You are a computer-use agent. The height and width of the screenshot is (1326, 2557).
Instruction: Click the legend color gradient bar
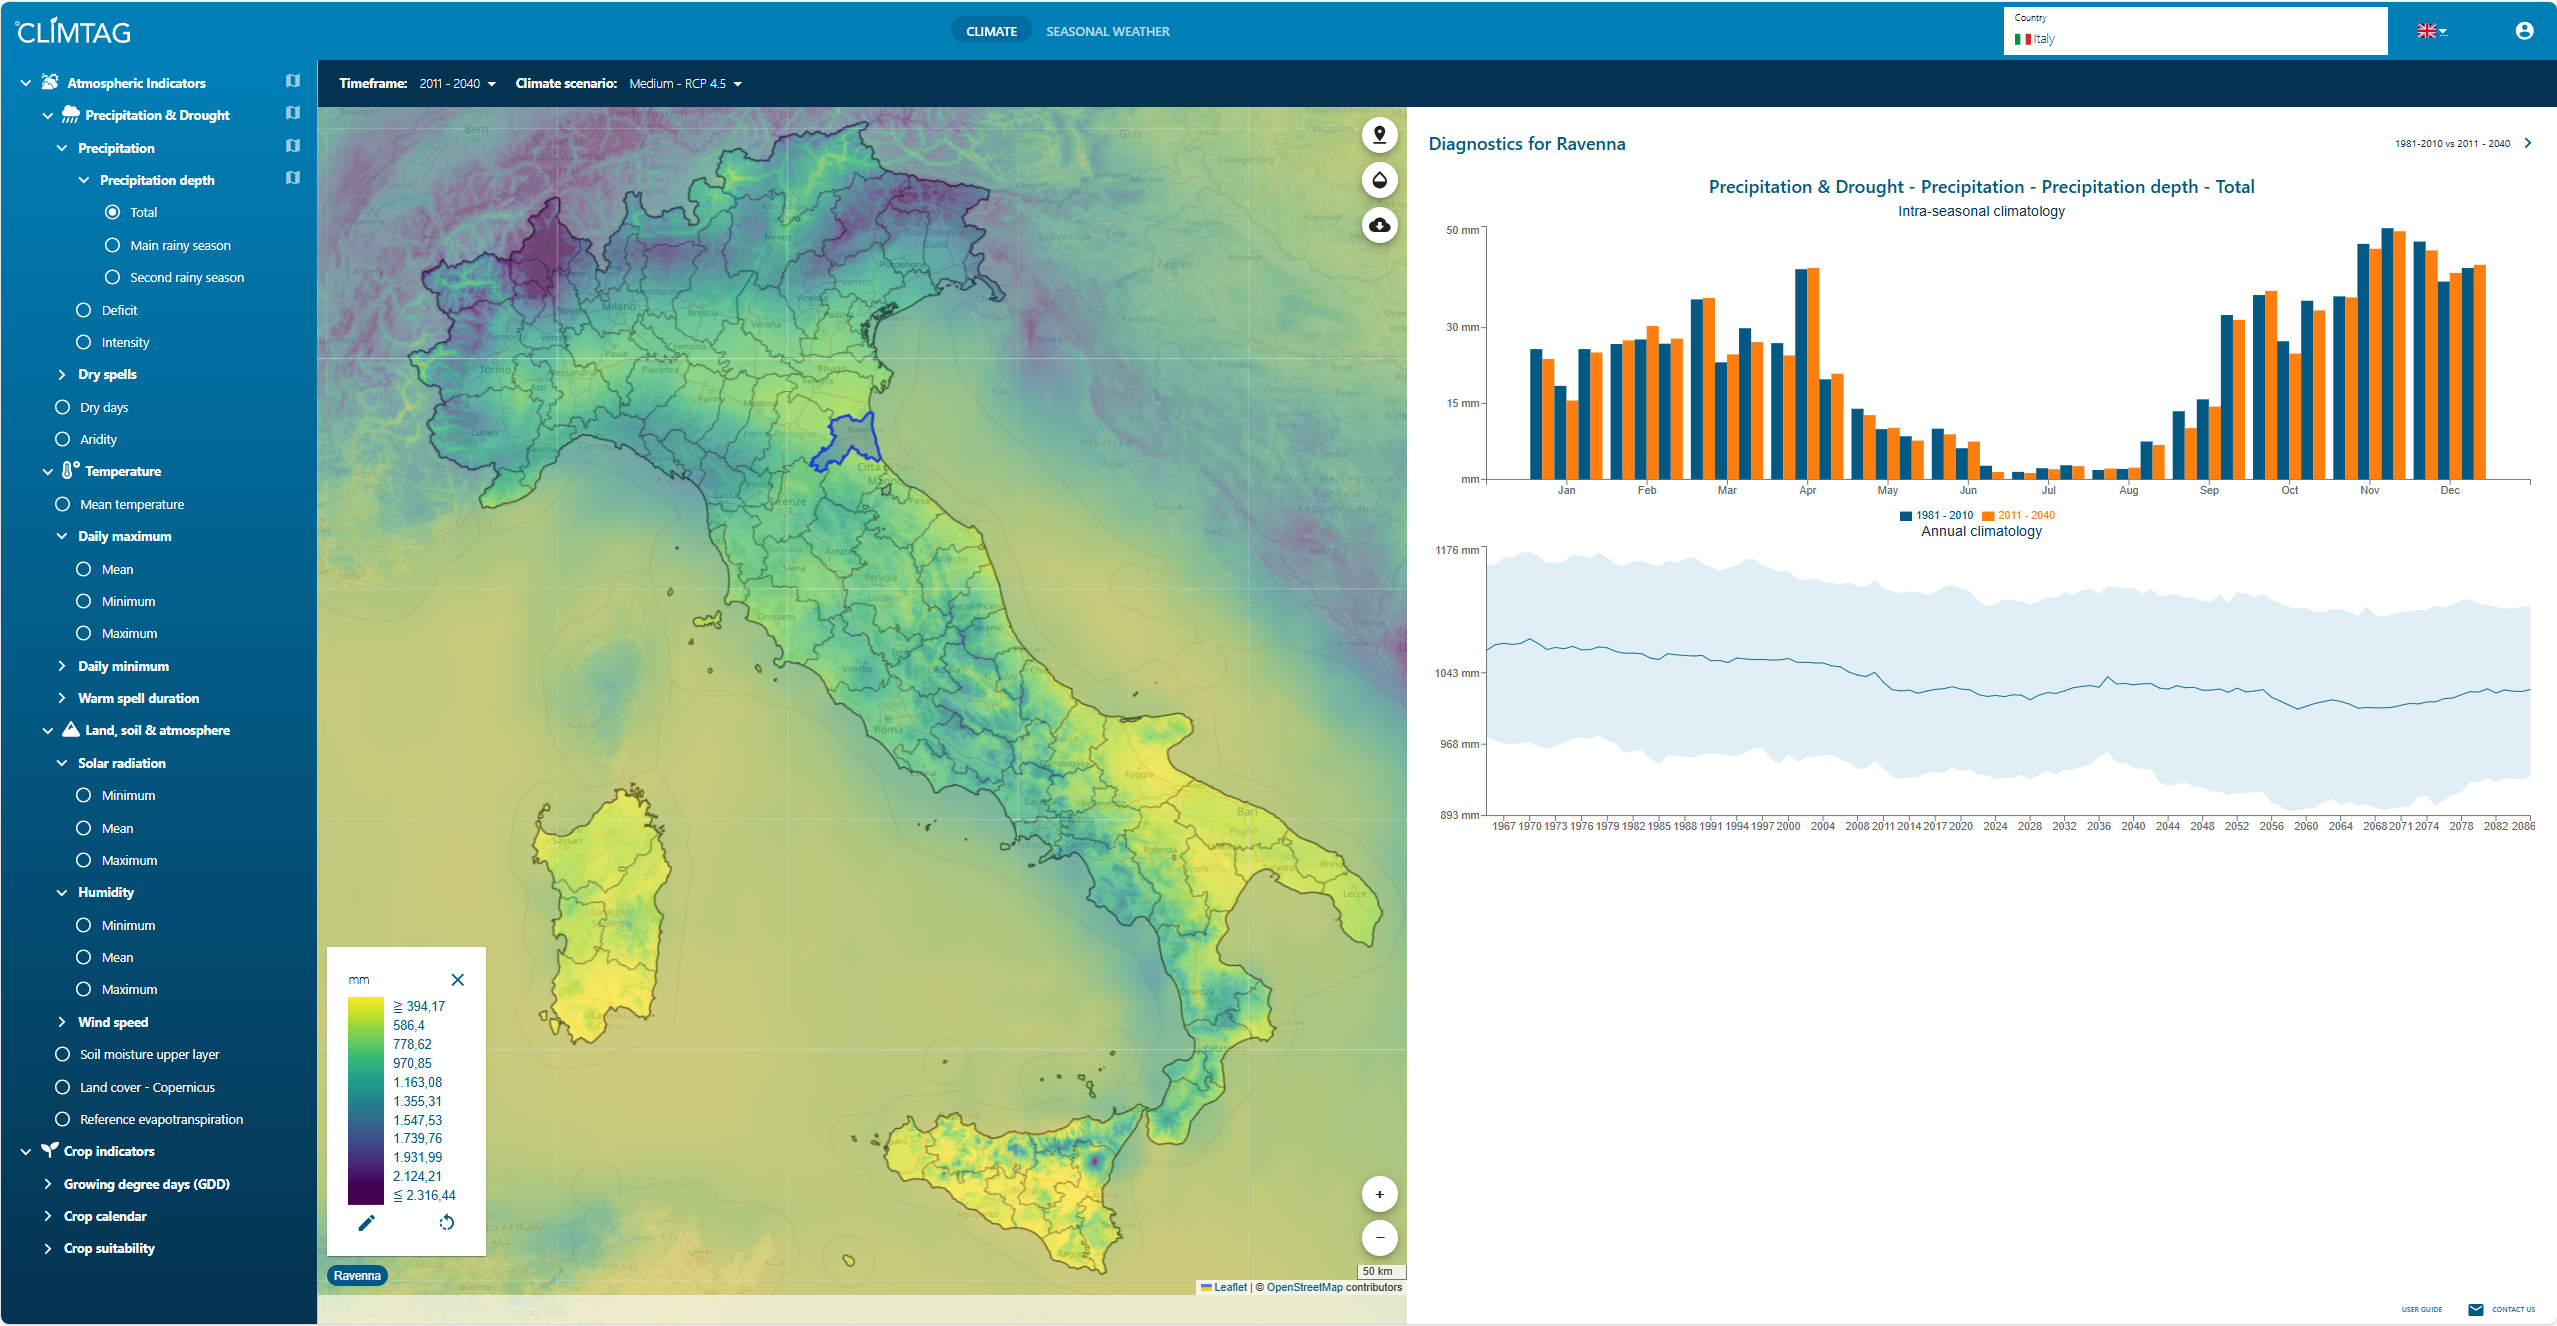pos(365,1101)
